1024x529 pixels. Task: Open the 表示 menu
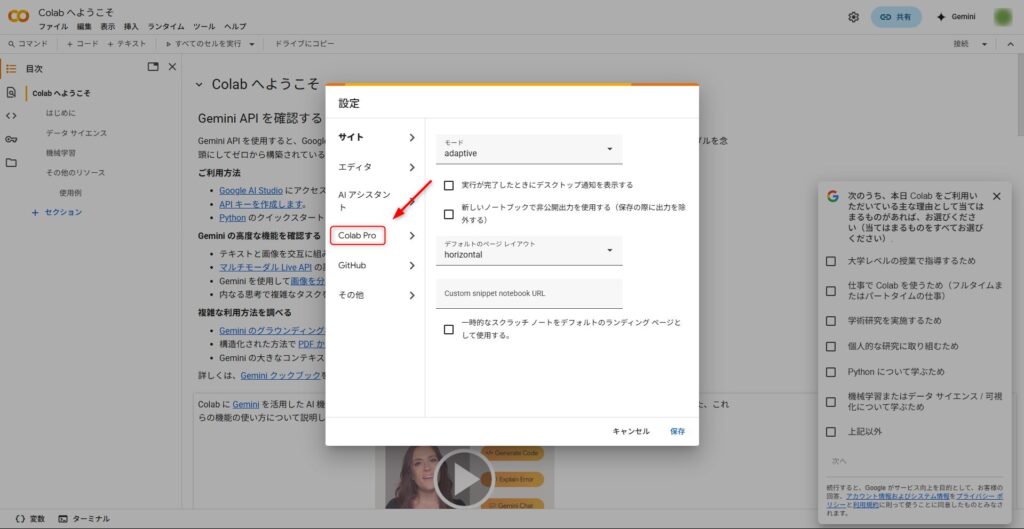(108, 27)
